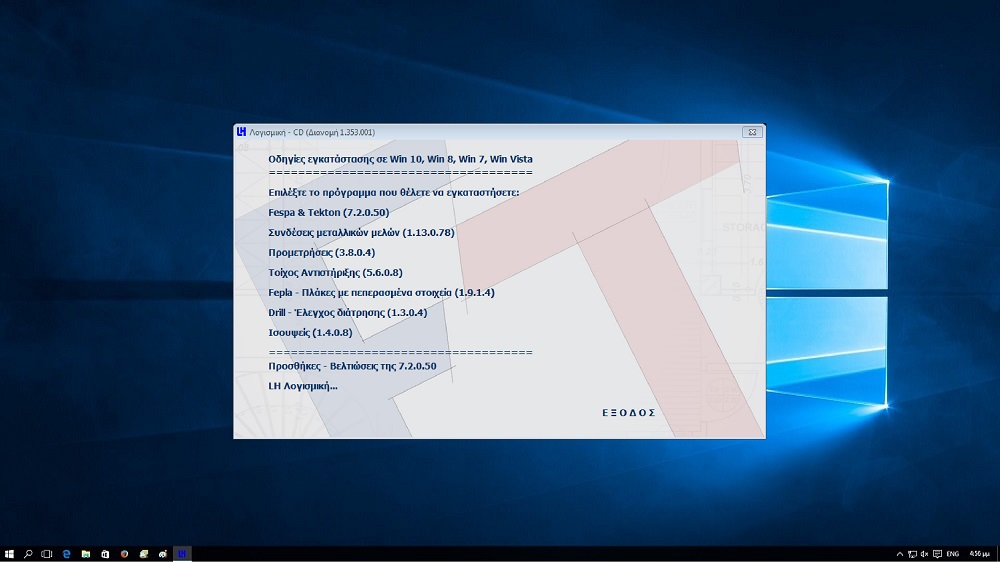Launch Microsoft Edge from taskbar
The height and width of the screenshot is (562, 1000).
click(66, 554)
